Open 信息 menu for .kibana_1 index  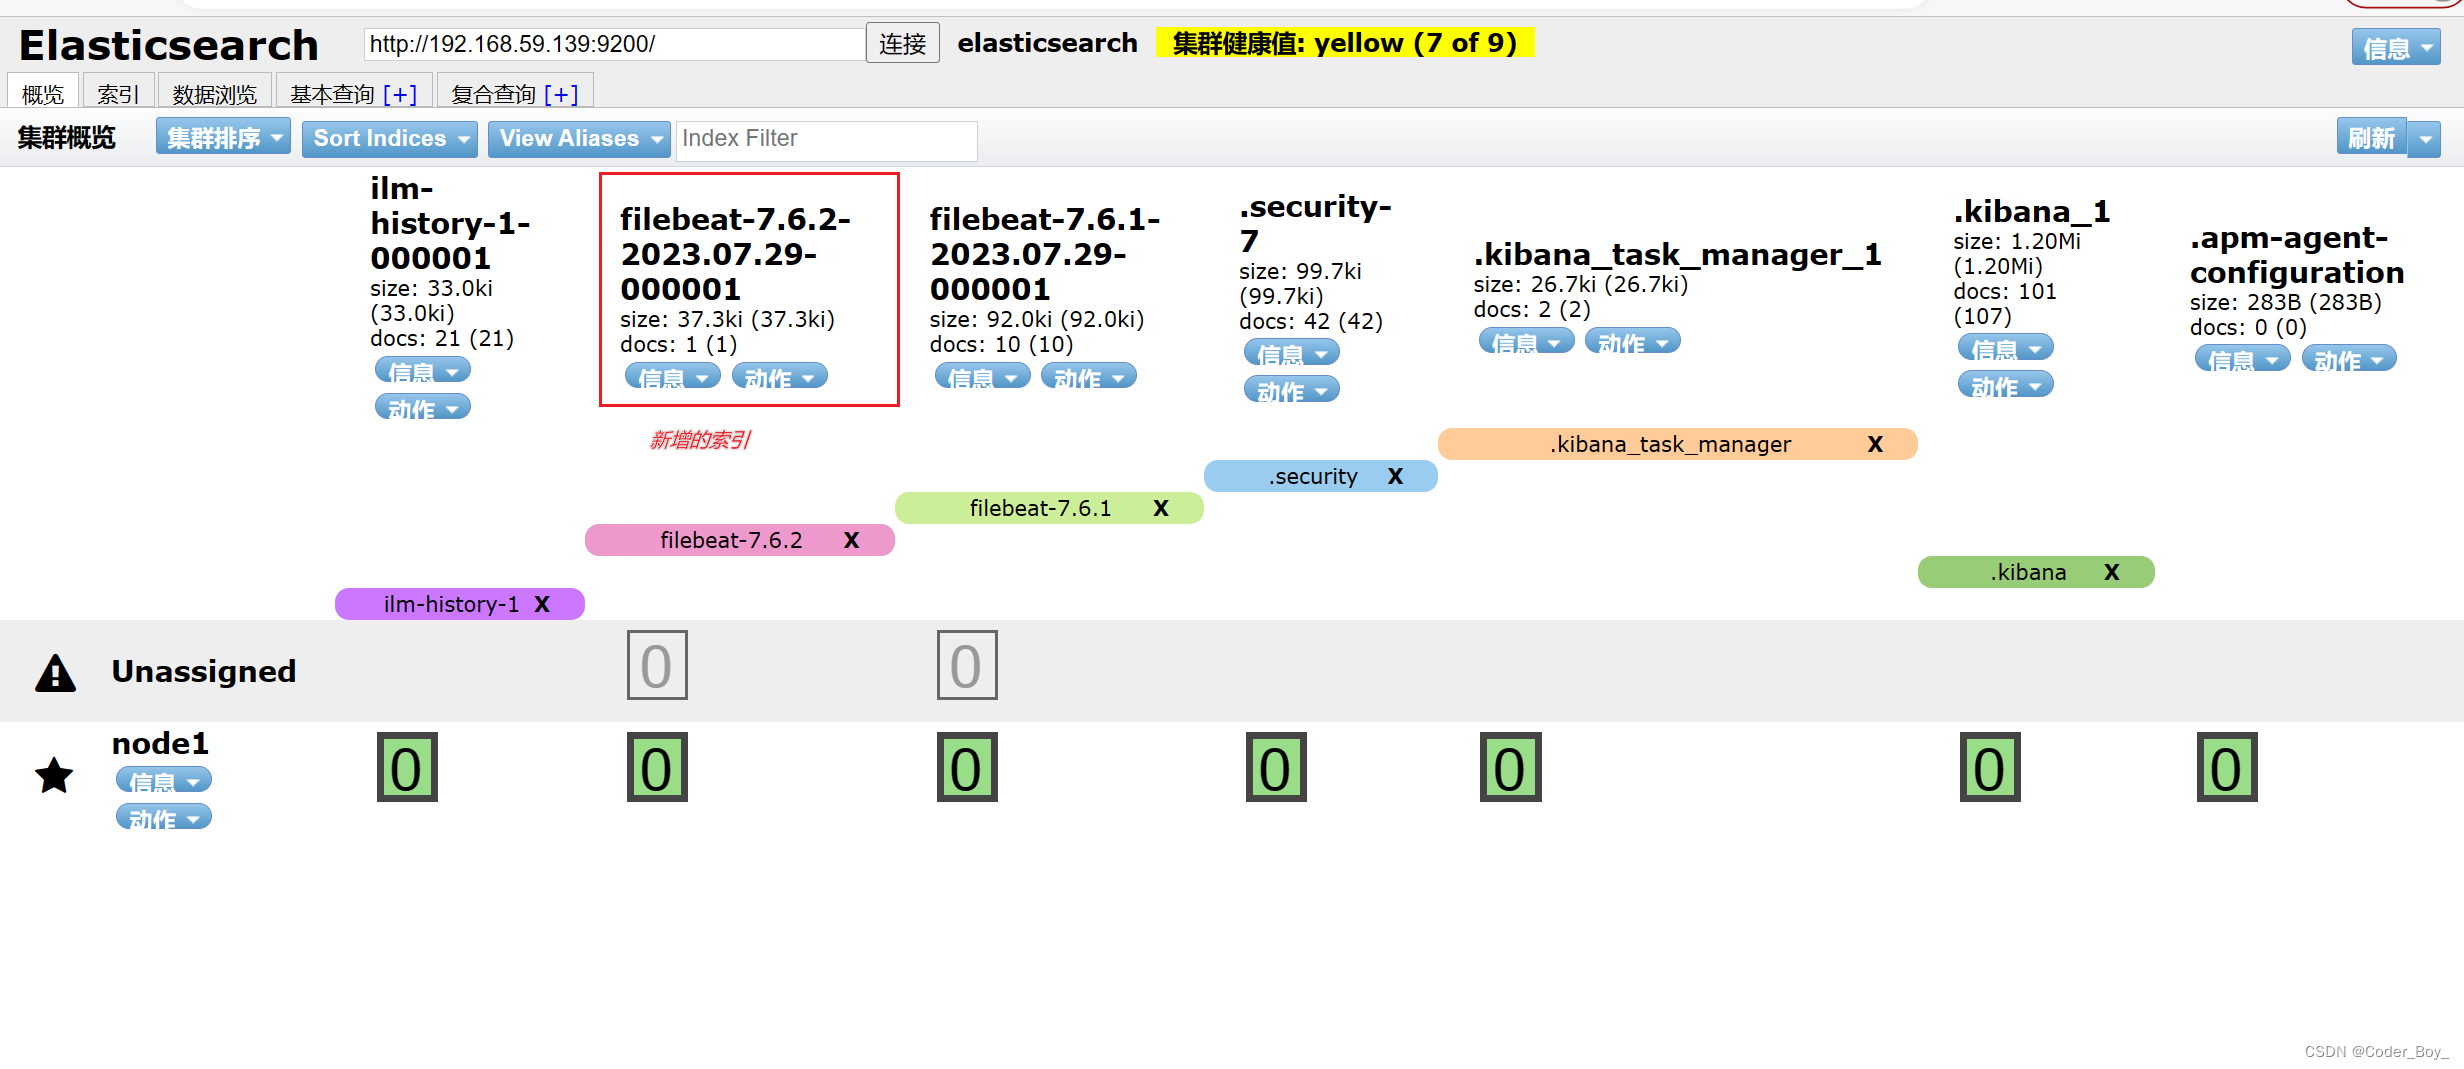pyautogui.click(x=2005, y=348)
